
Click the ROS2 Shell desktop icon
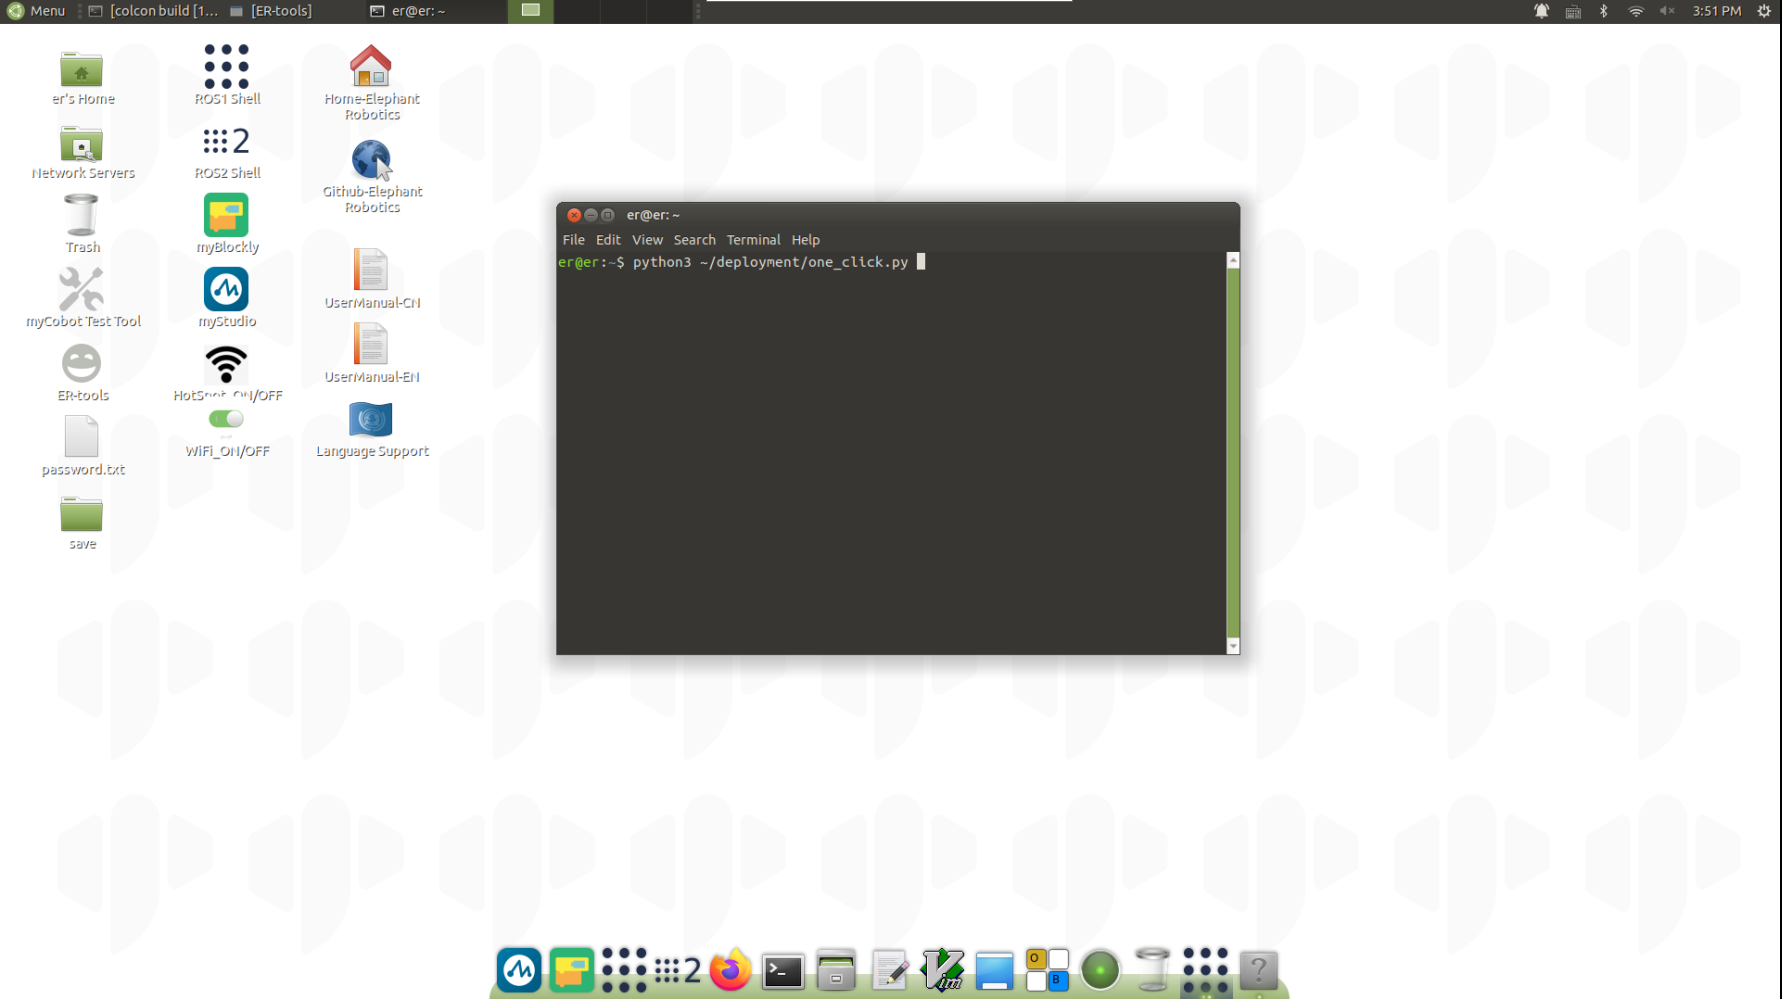(x=226, y=142)
